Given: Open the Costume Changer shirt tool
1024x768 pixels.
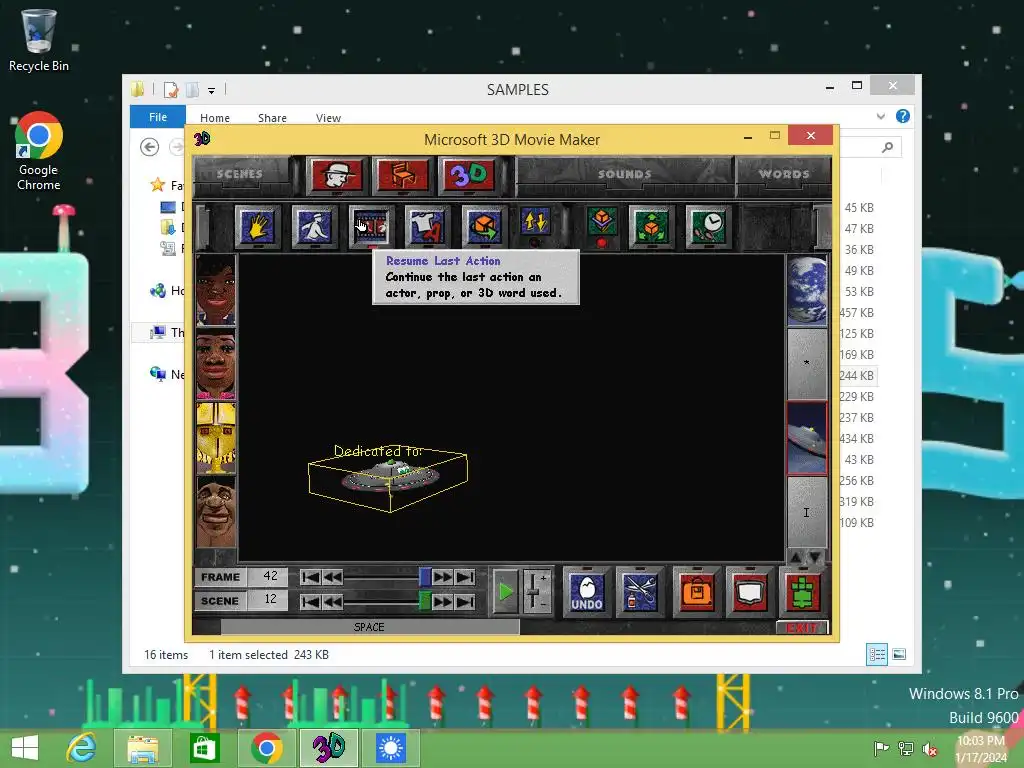Looking at the screenshot, I should (x=427, y=227).
